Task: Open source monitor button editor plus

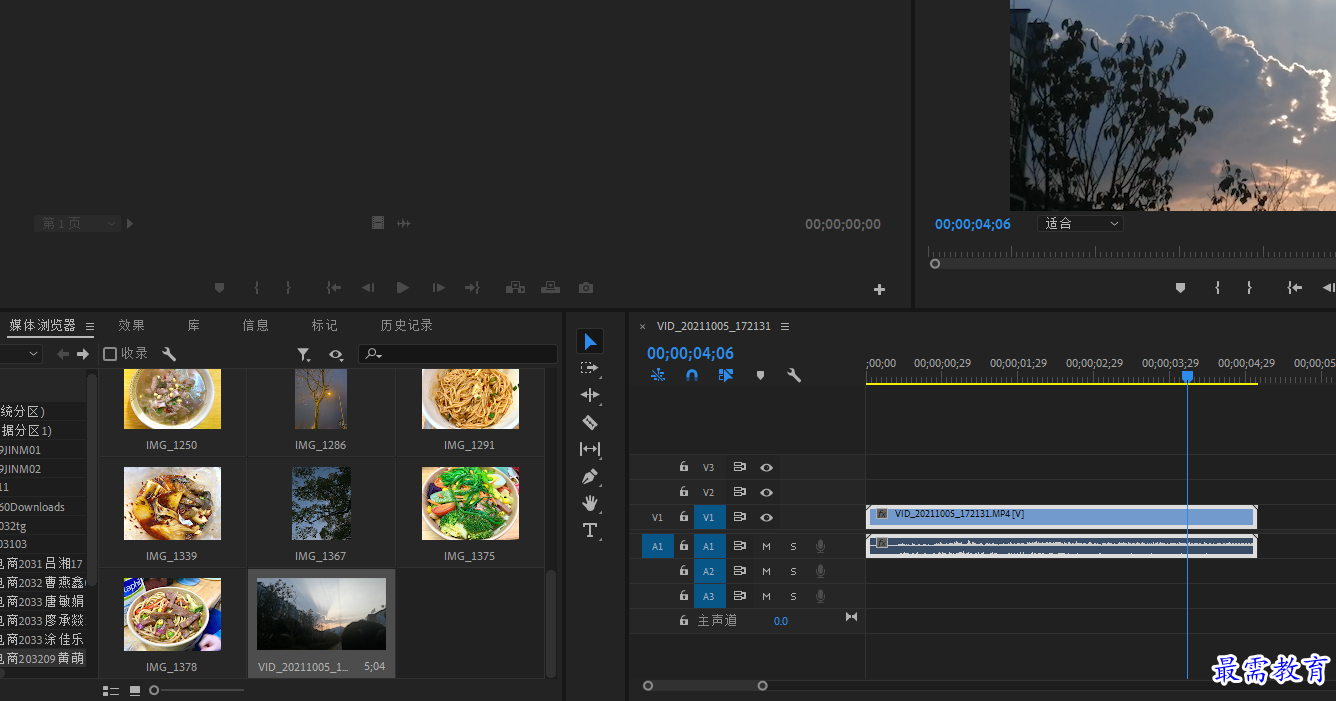Action: [879, 290]
